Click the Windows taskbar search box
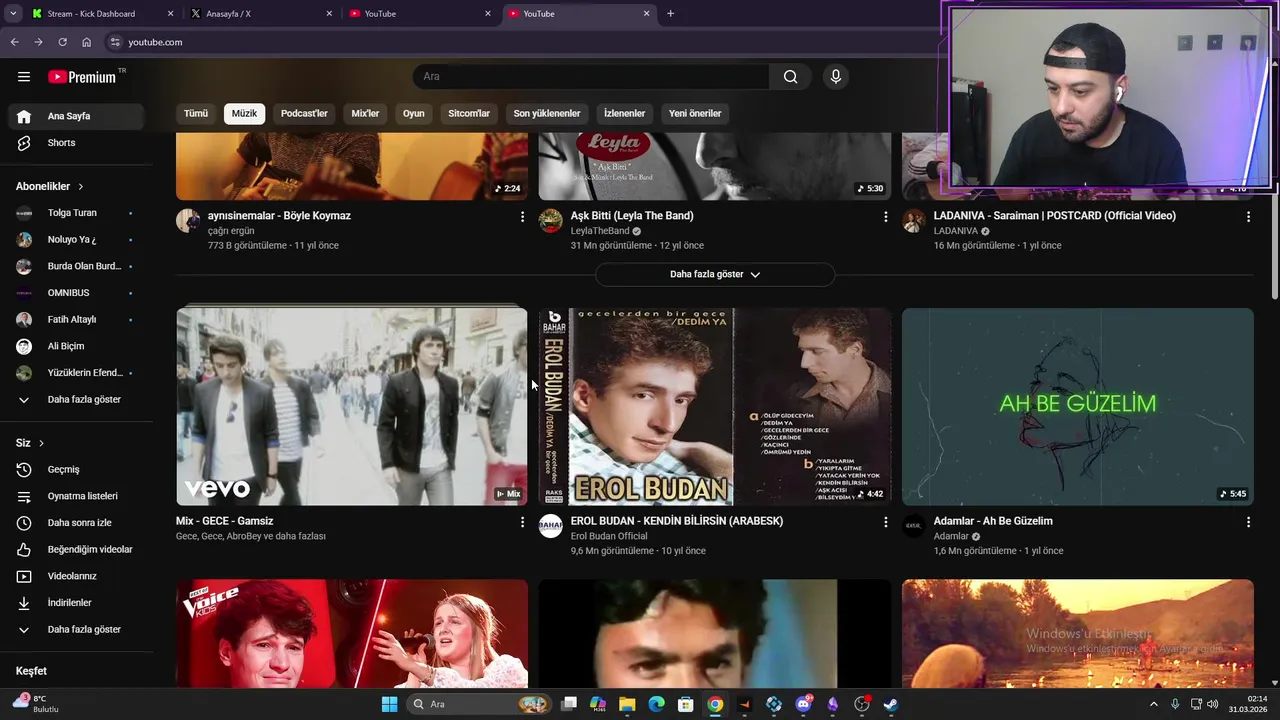 point(480,704)
